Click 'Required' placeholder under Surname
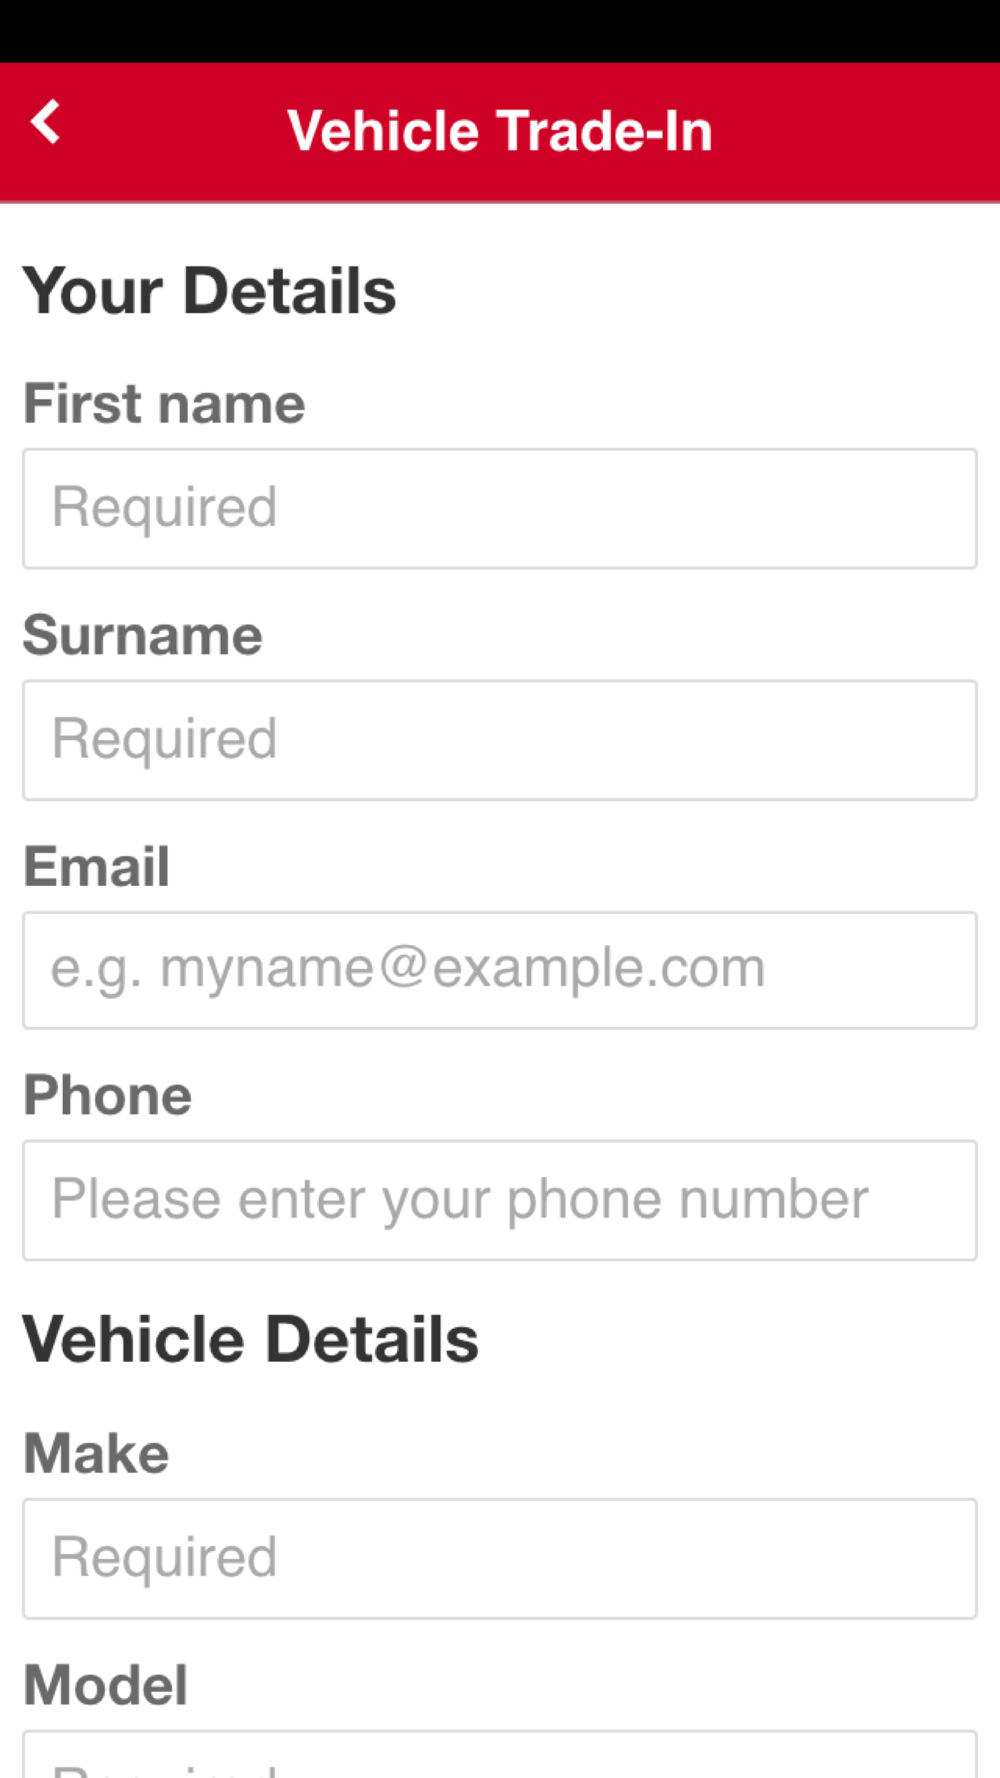Screen dimensions: 1000x1778 pos(164,740)
